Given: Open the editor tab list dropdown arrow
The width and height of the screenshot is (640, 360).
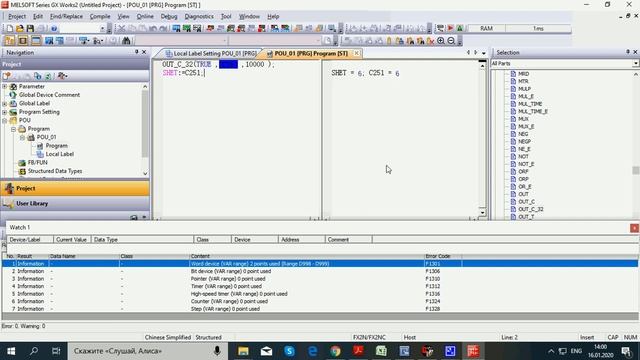Looking at the screenshot, I should [x=484, y=53].
